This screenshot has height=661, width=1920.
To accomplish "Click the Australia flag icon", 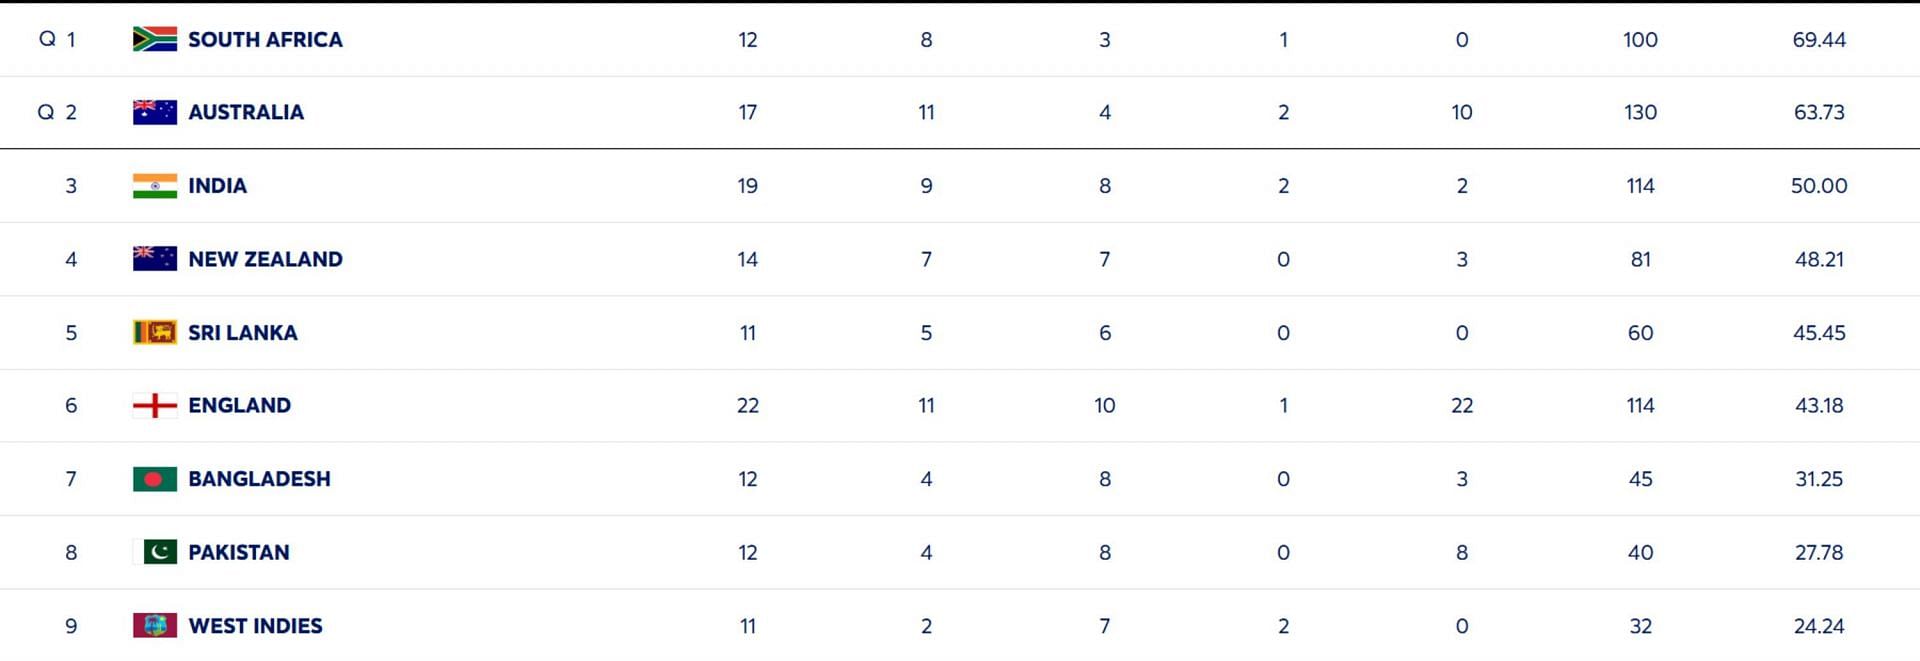I will [155, 112].
